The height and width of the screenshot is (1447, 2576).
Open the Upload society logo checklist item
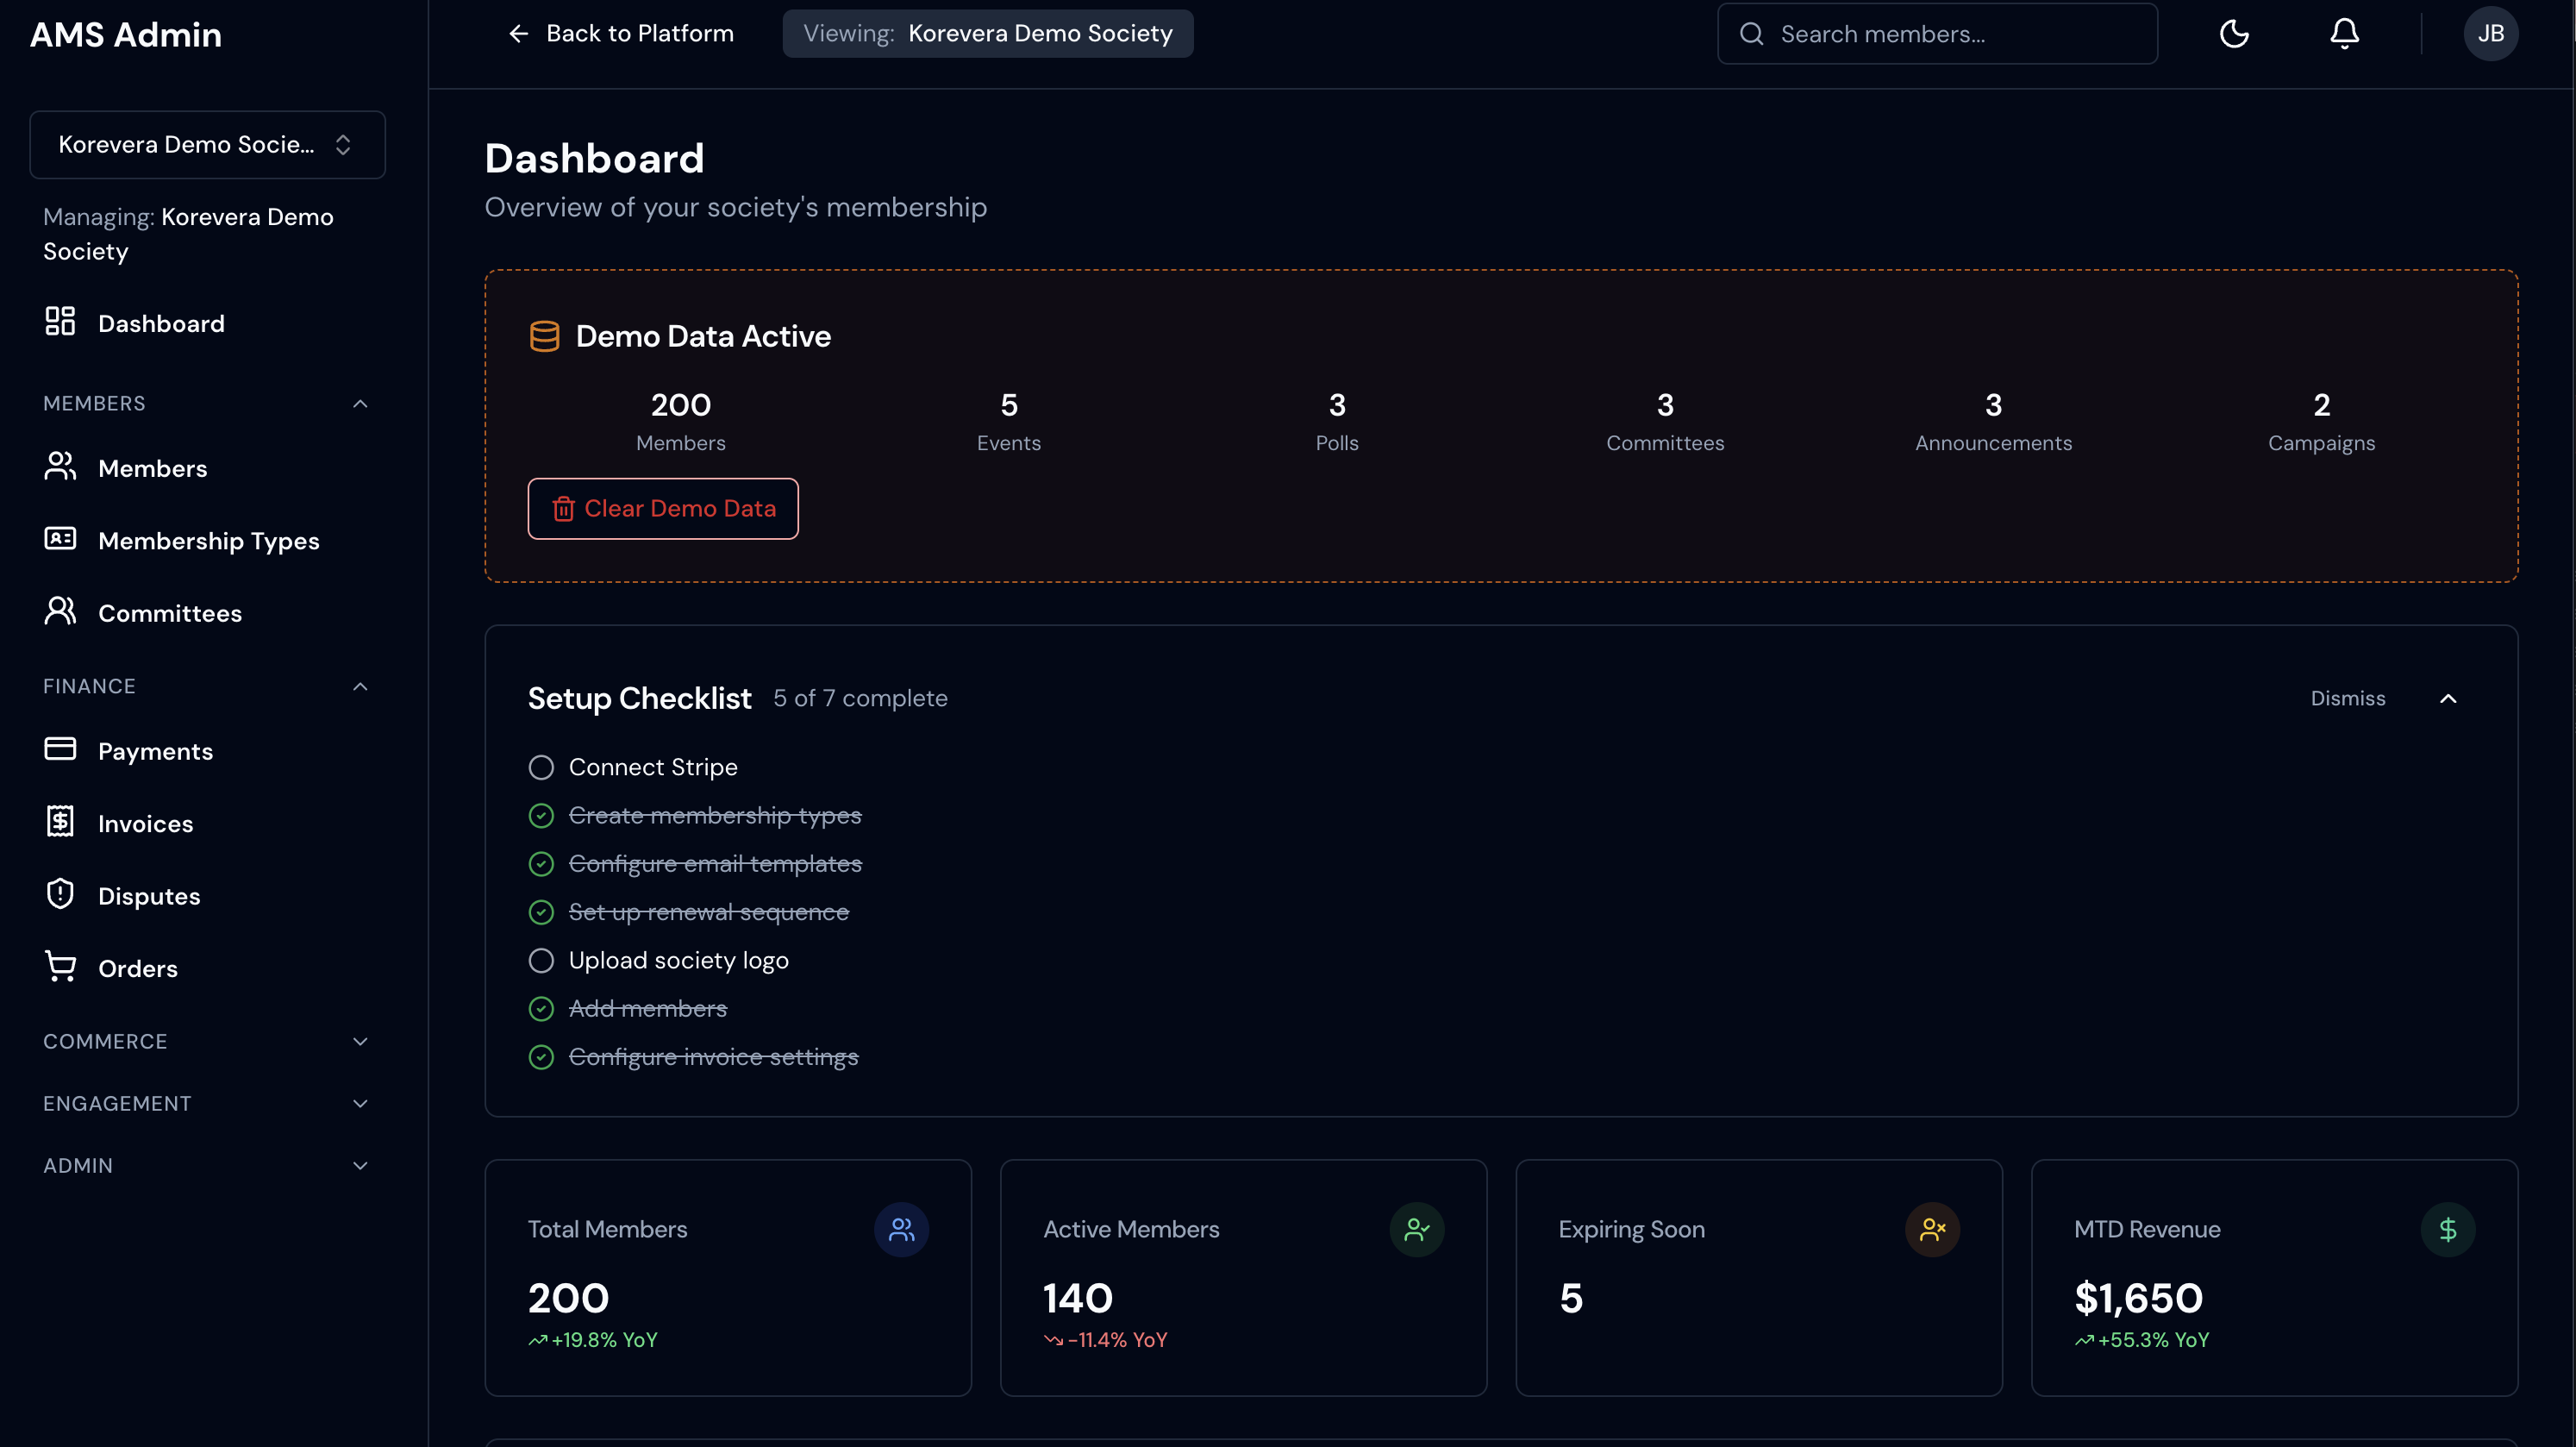click(x=678, y=961)
